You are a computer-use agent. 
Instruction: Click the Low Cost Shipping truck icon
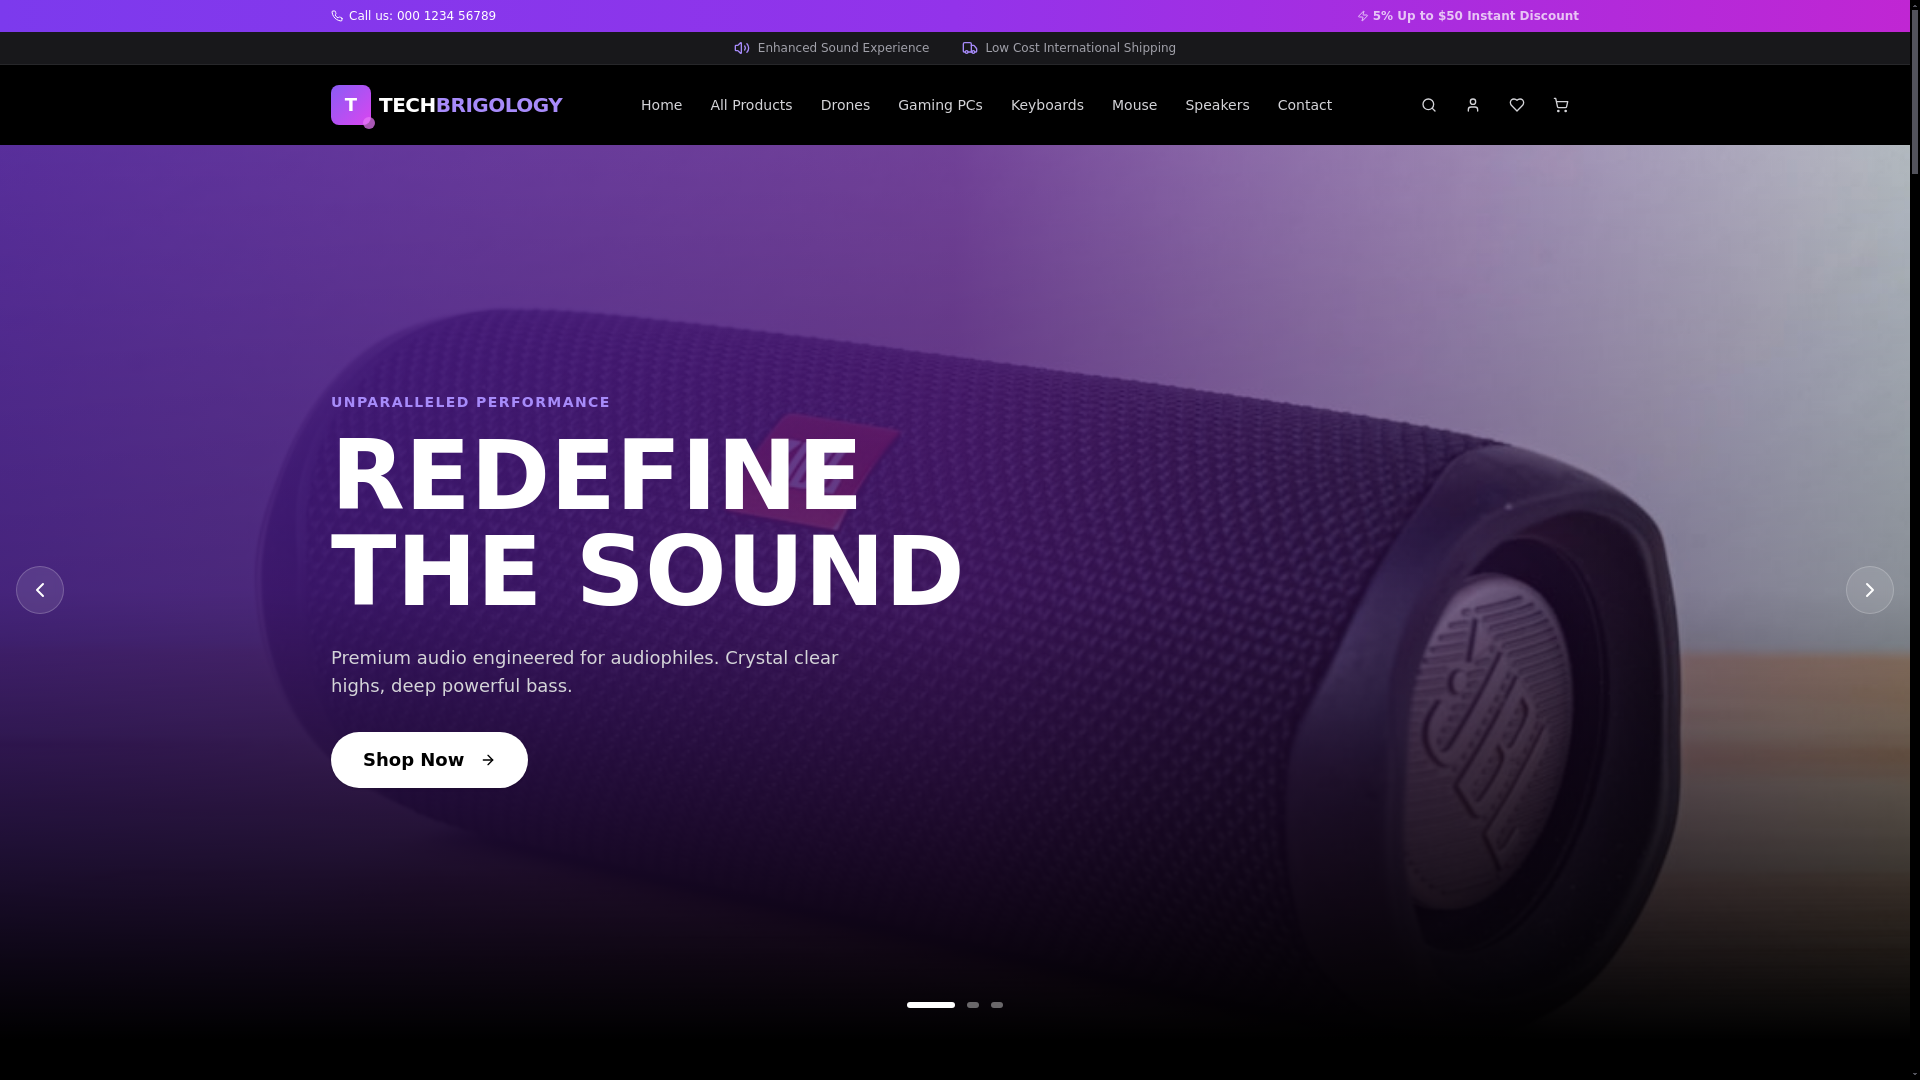(x=970, y=48)
